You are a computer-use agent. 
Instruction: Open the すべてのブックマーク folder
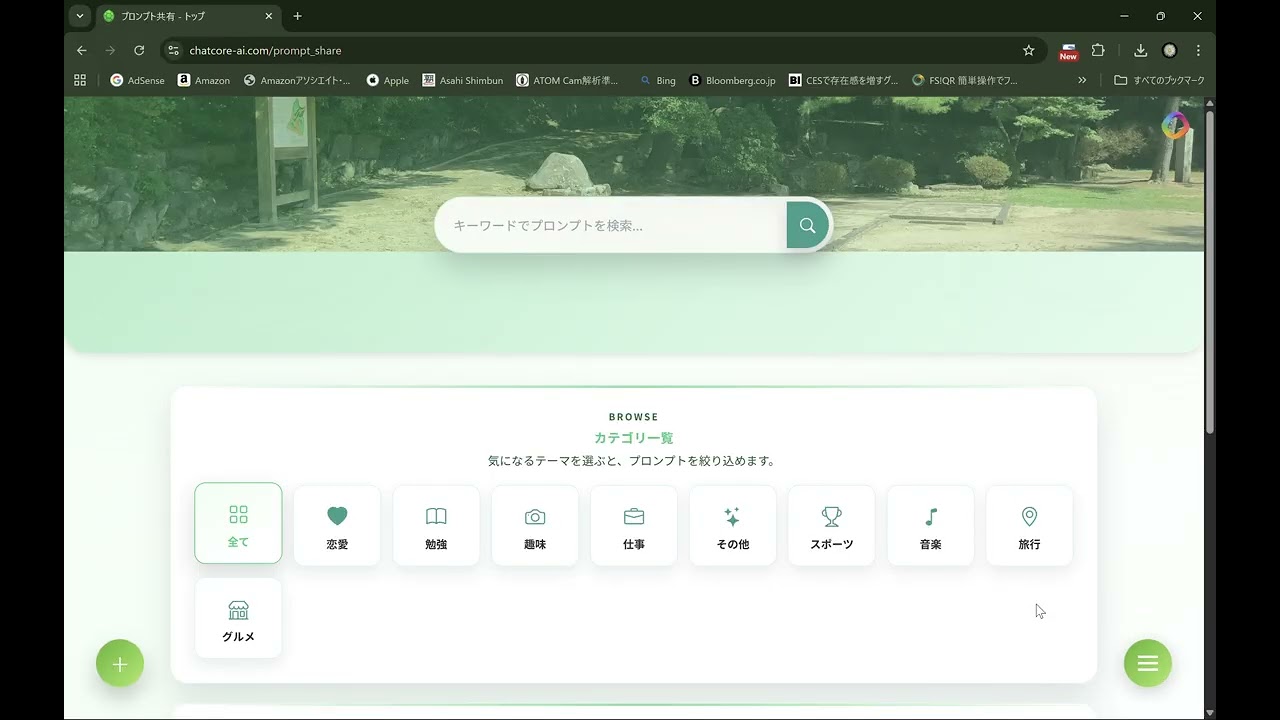pyautogui.click(x=1164, y=80)
